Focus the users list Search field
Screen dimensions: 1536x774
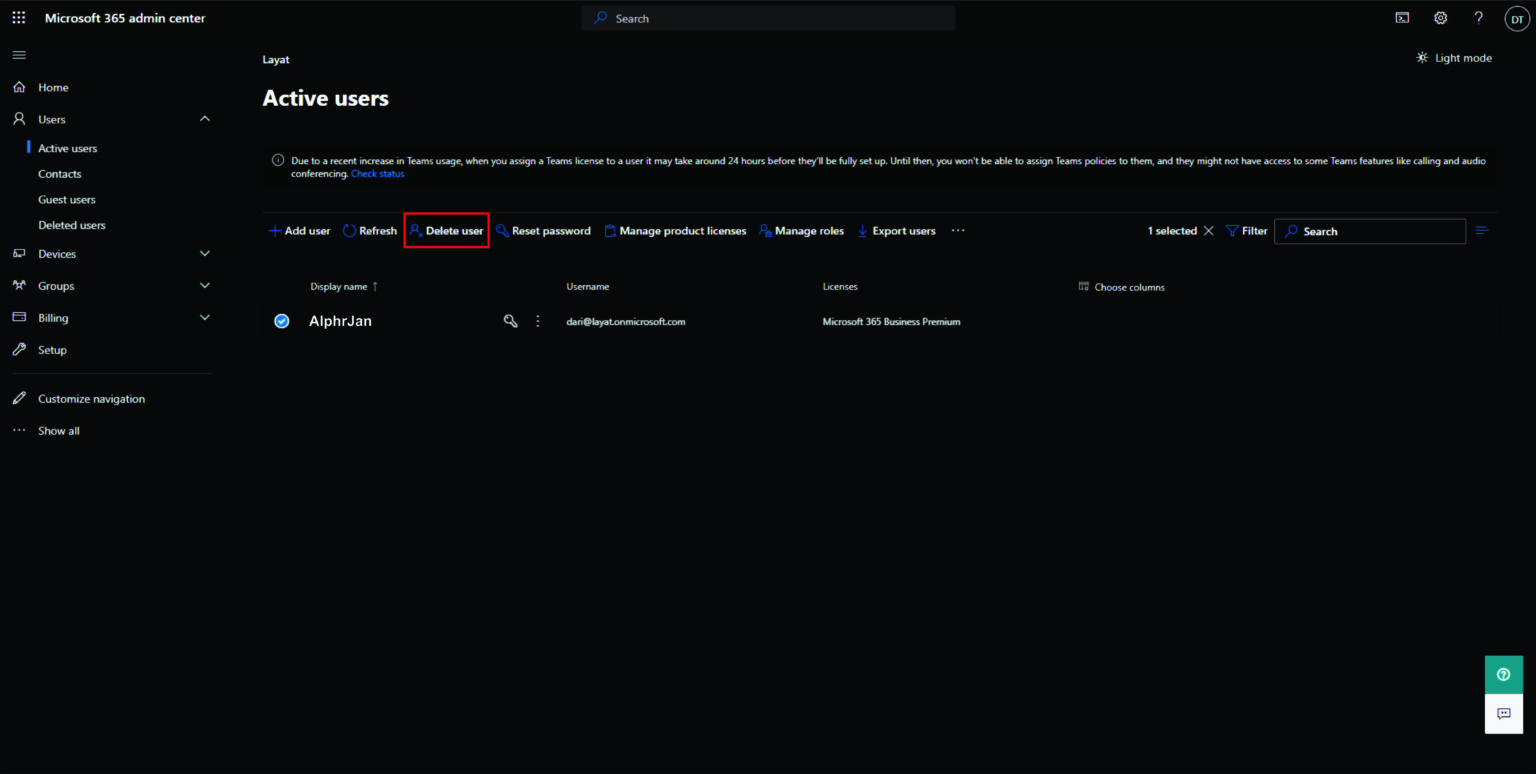(x=1370, y=231)
